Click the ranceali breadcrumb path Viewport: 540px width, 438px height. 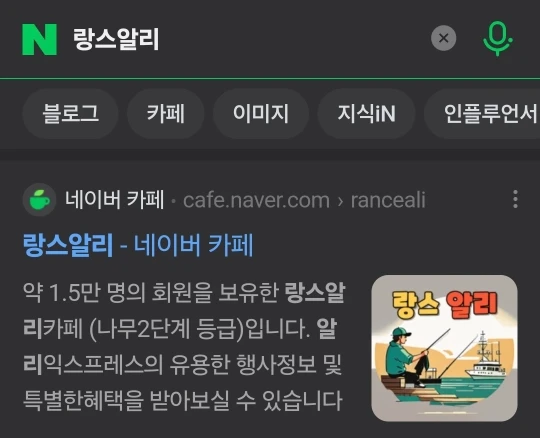pyautogui.click(x=388, y=200)
